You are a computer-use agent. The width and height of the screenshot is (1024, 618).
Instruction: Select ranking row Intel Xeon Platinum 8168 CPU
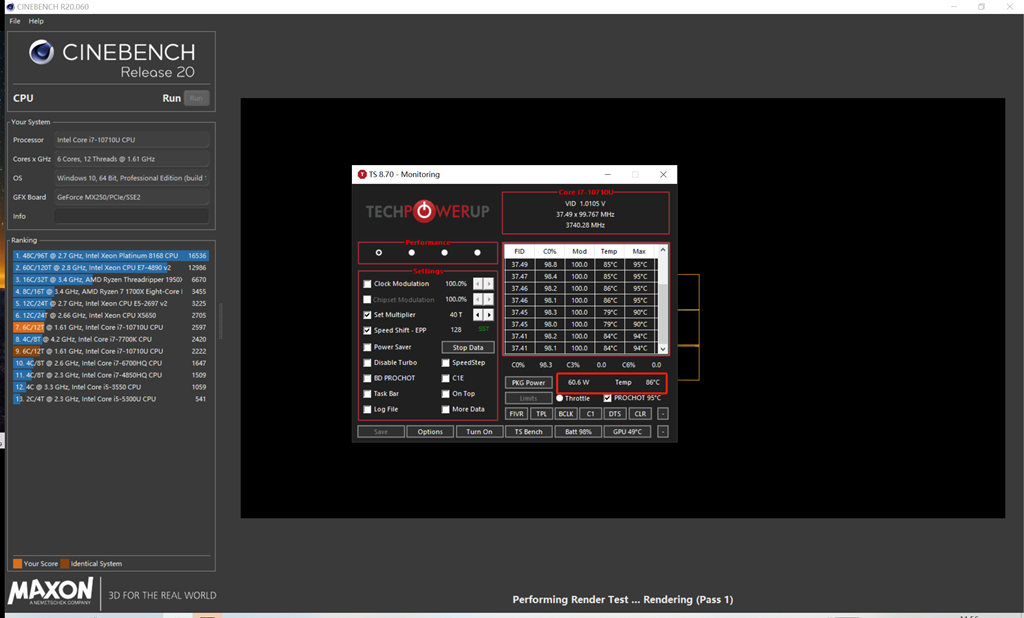(x=110, y=255)
